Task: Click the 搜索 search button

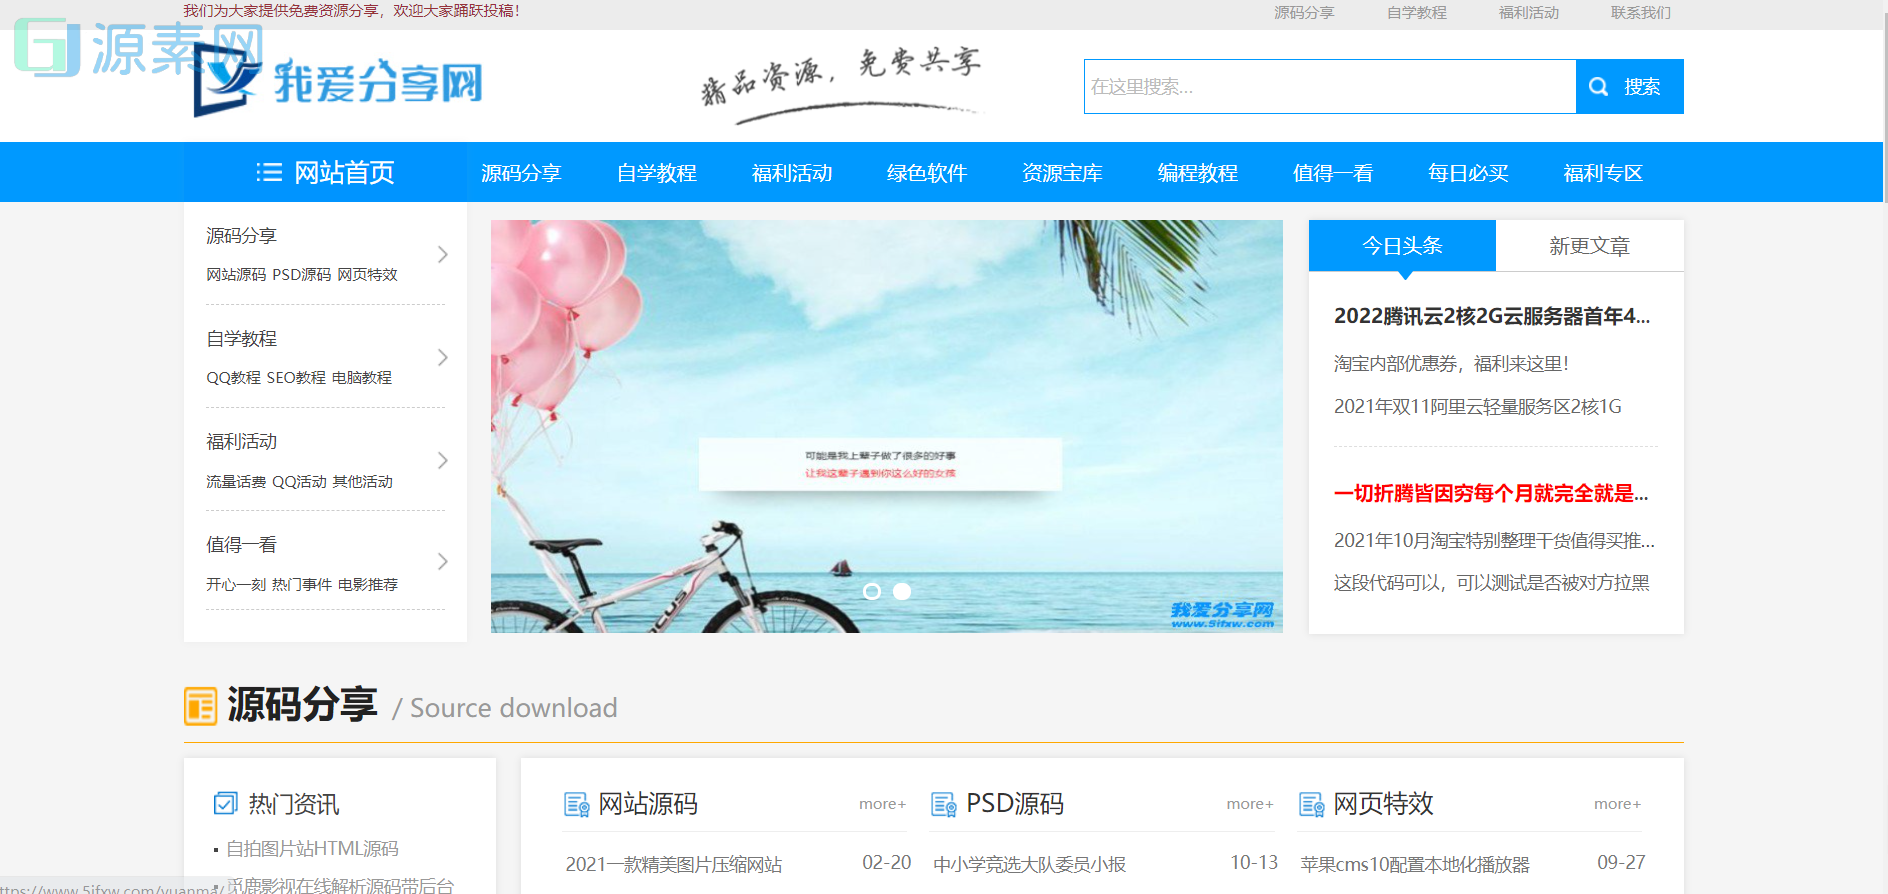Action: [1630, 87]
